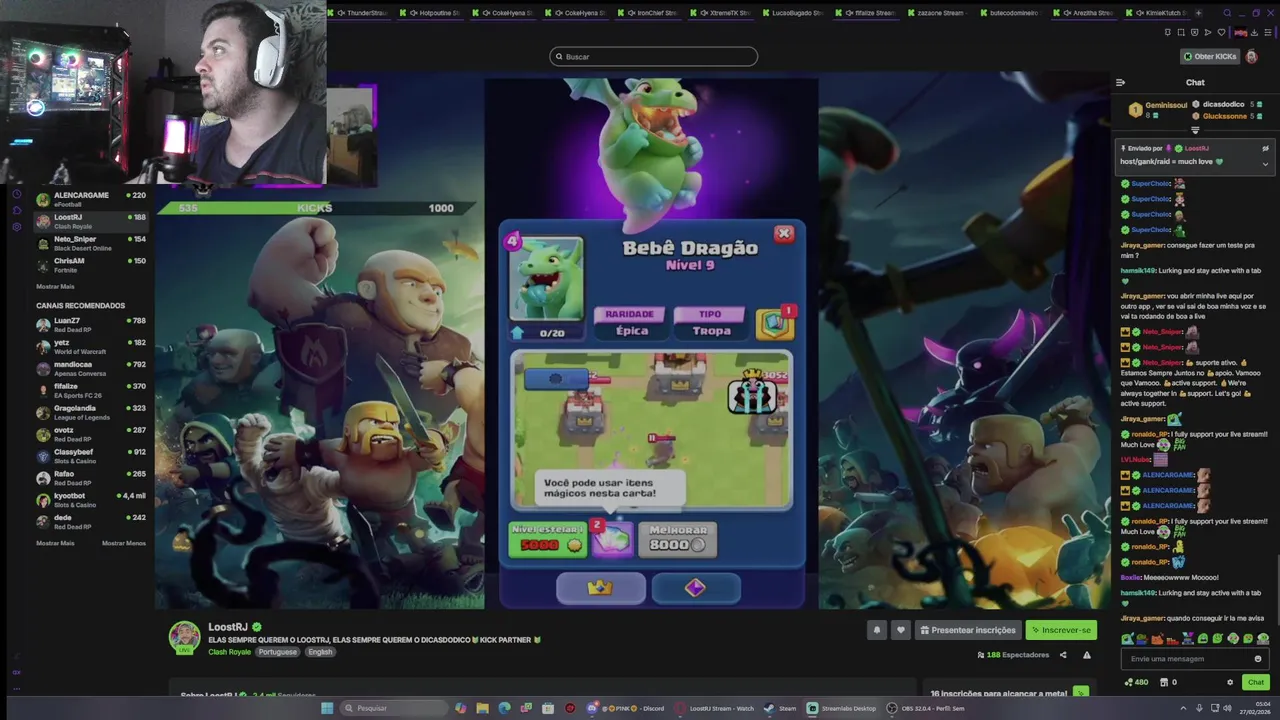Close the Bebê Dragão card popup

click(784, 233)
